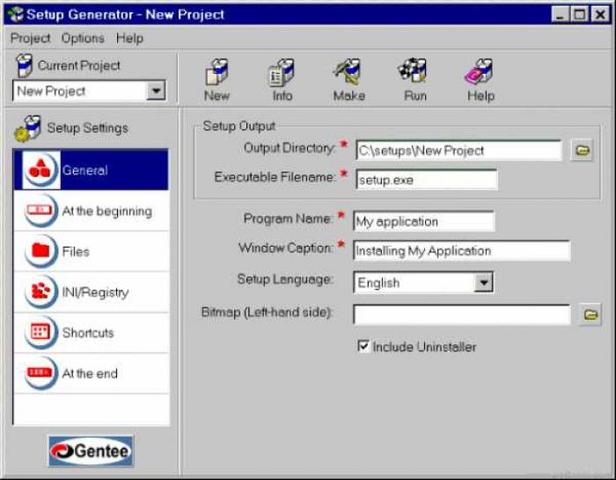Browse for left-hand side Bitmap file
Viewport: 616px width, 480px height.
[x=590, y=314]
